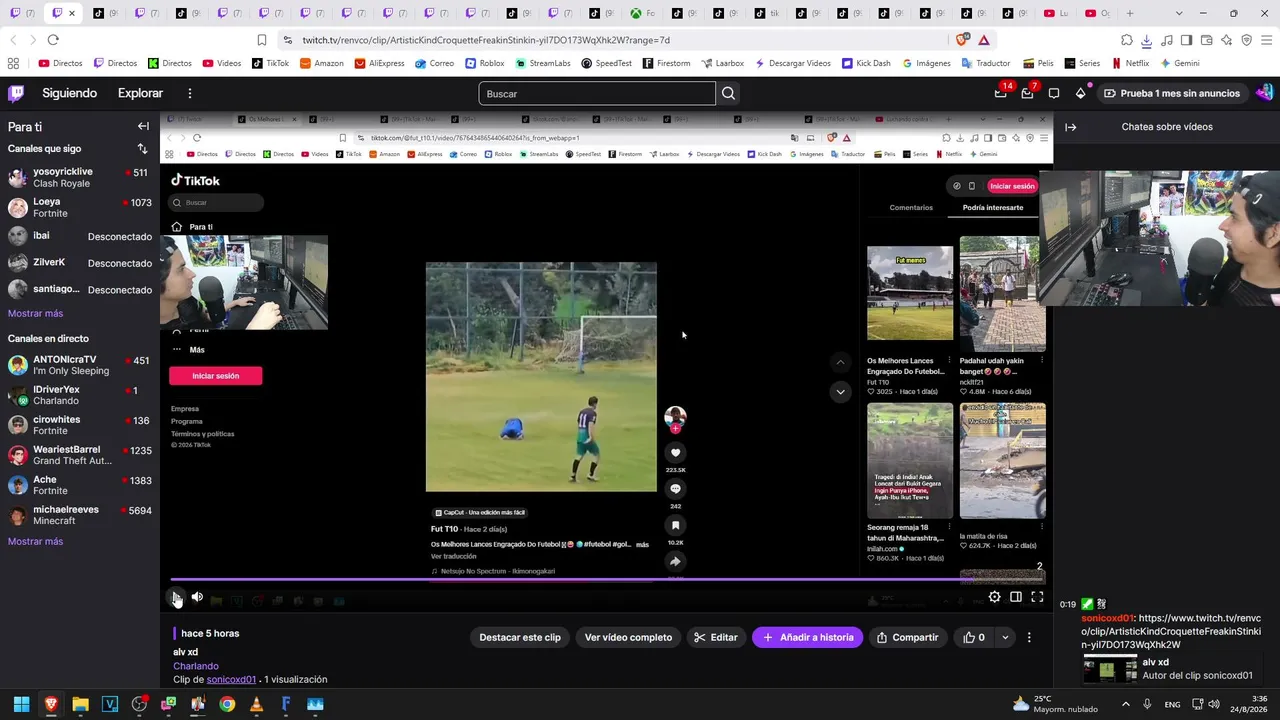The image size is (1280, 720).
Task: Open the ENG language selector in the tray
Action: click(1172, 704)
